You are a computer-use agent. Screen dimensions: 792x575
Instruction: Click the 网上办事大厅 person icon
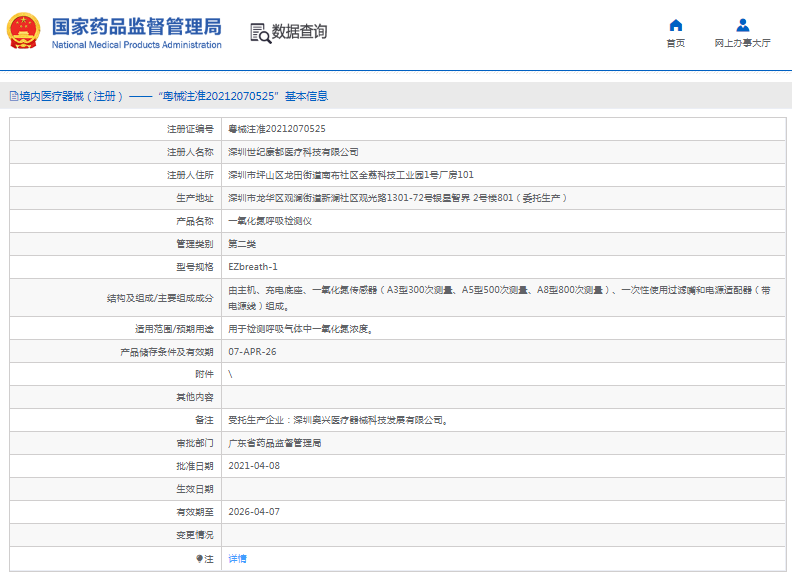pyautogui.click(x=742, y=25)
